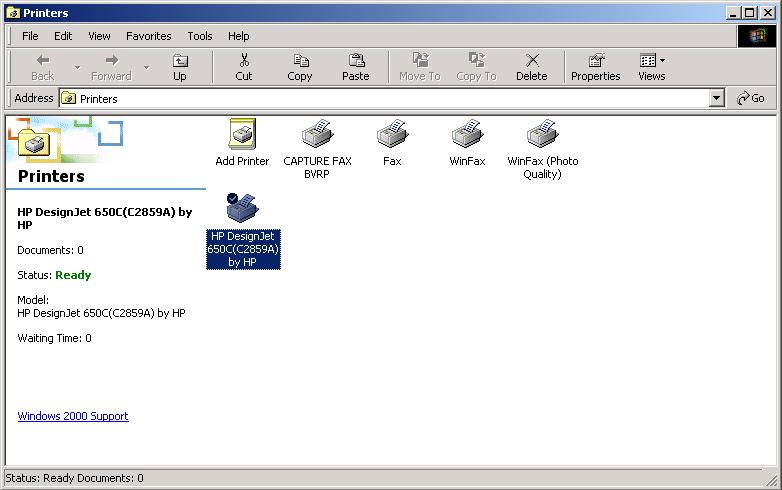782x490 pixels.
Task: Click the Move To toolbar button
Action: [420, 68]
